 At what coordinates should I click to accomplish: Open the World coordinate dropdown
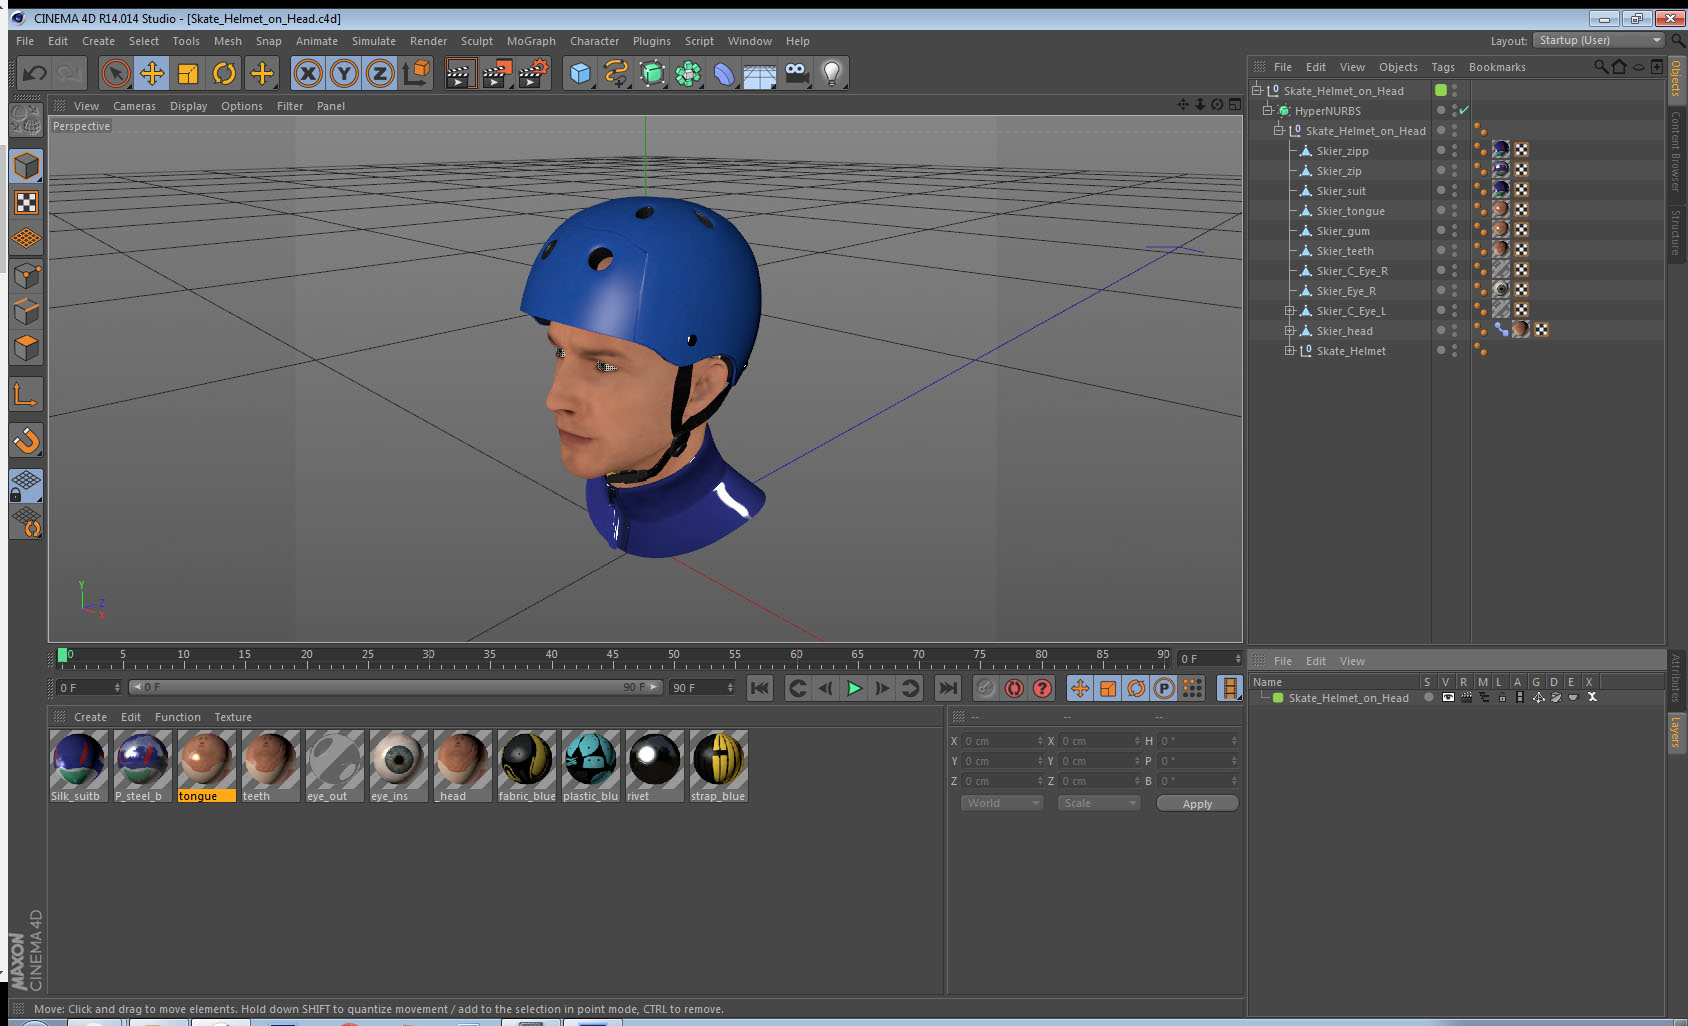pyautogui.click(x=1002, y=803)
